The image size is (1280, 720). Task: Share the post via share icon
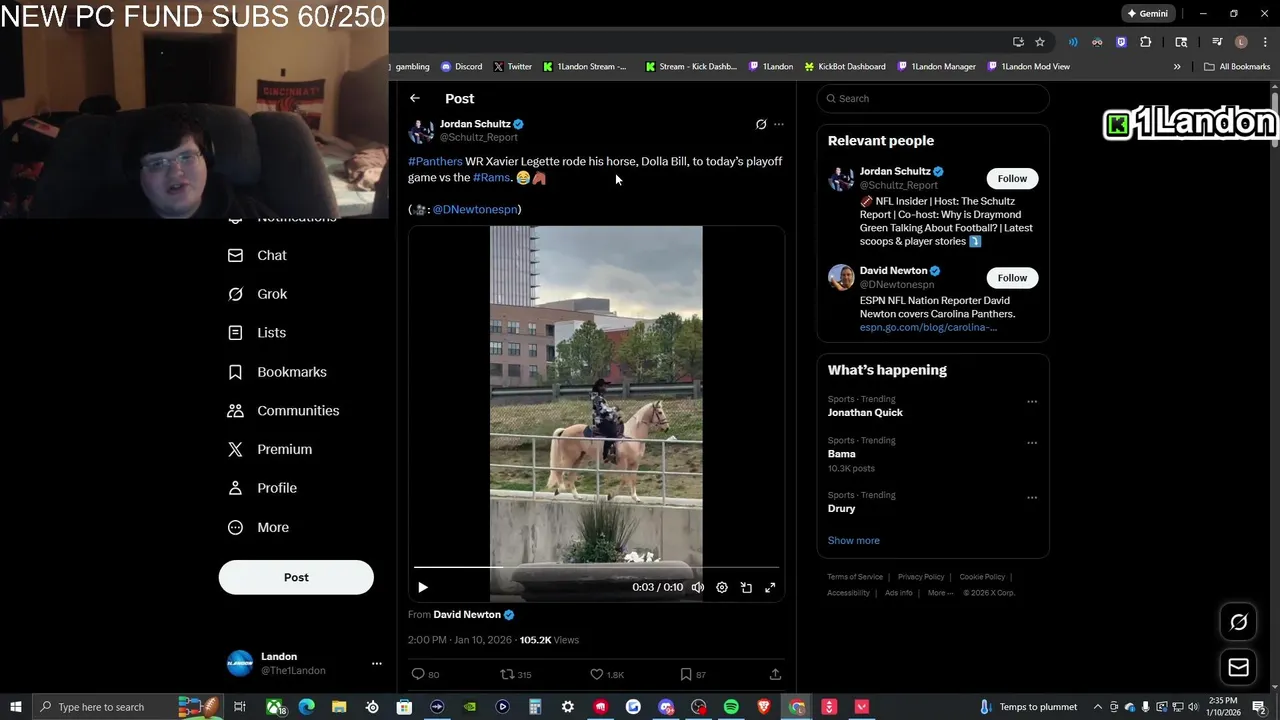tap(775, 674)
